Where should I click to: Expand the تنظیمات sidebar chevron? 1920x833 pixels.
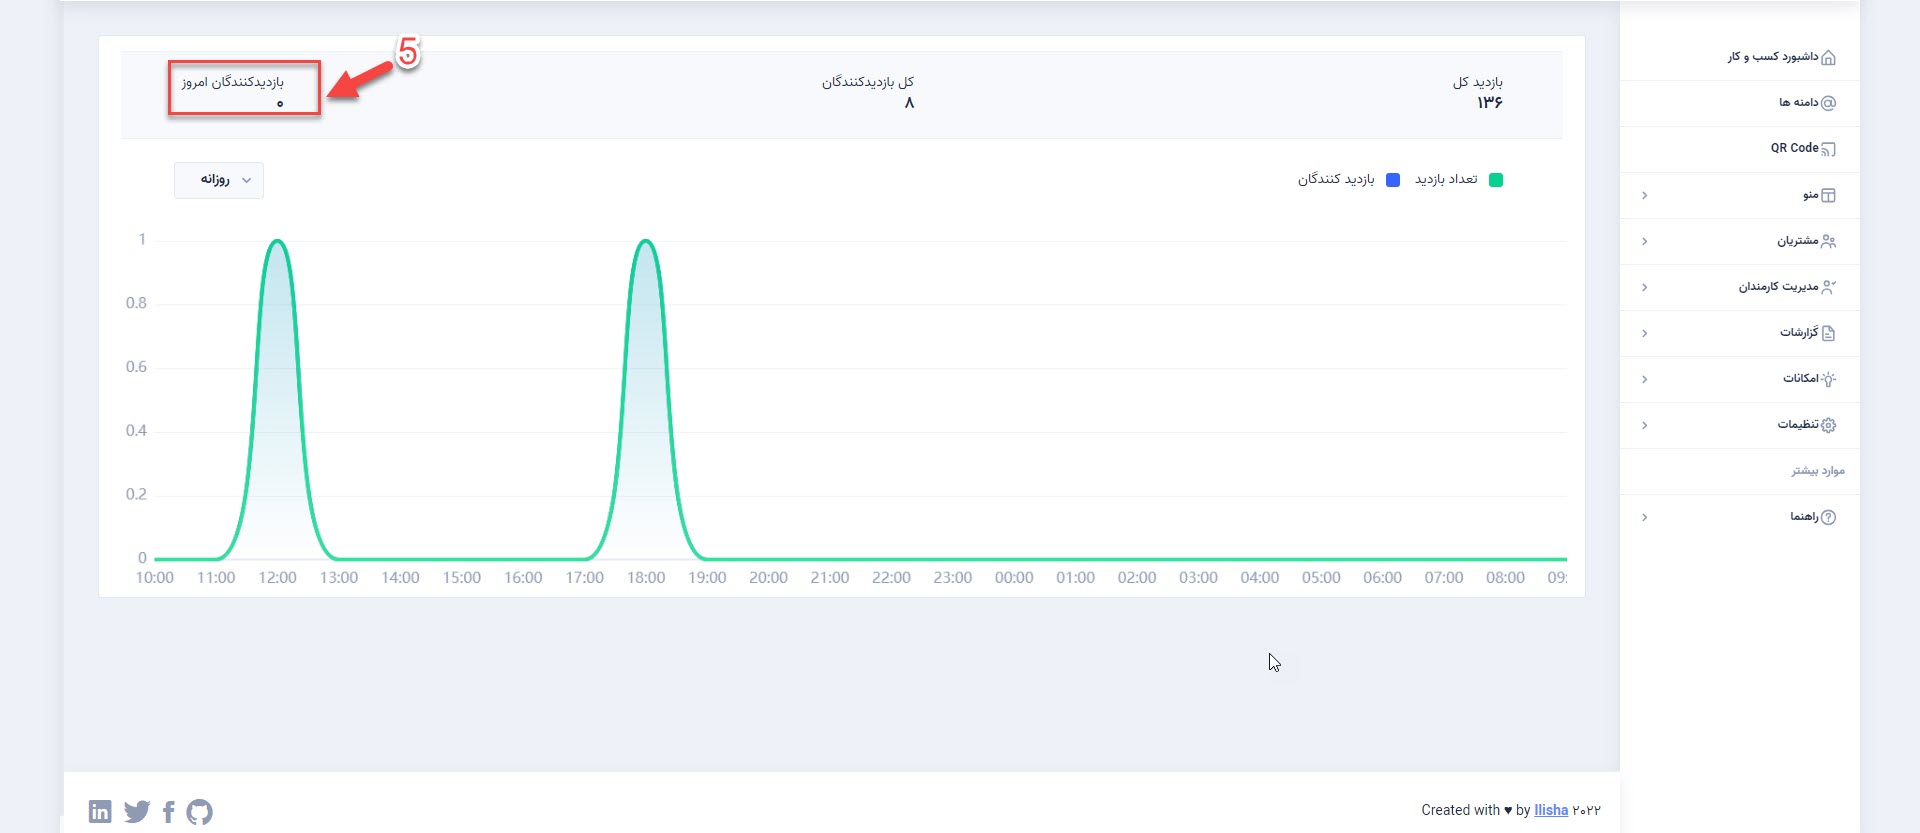(1644, 425)
